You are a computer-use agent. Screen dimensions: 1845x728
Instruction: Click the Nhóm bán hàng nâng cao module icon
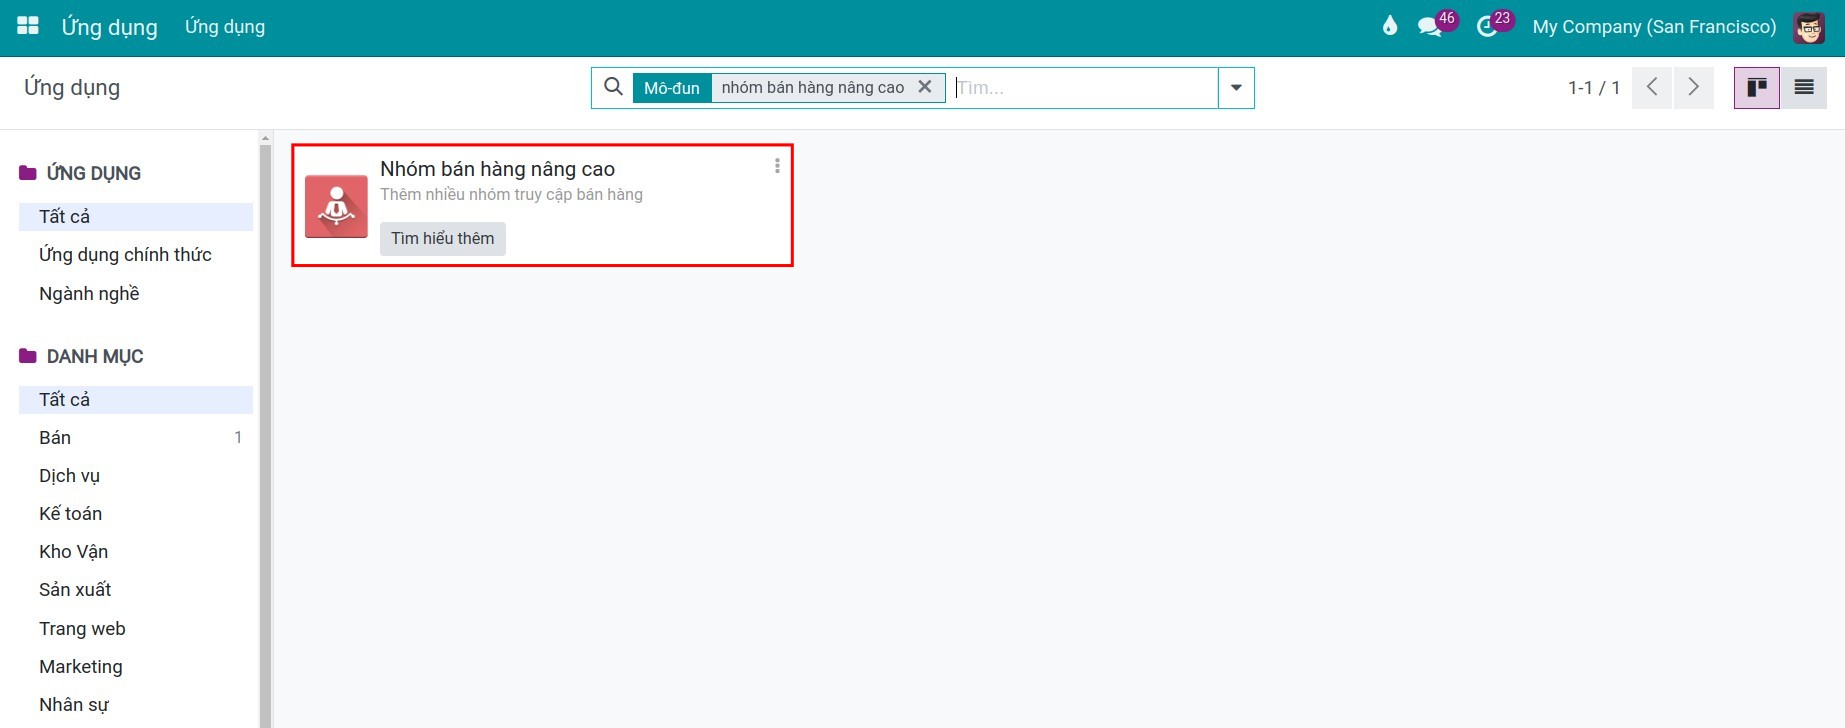pos(336,206)
